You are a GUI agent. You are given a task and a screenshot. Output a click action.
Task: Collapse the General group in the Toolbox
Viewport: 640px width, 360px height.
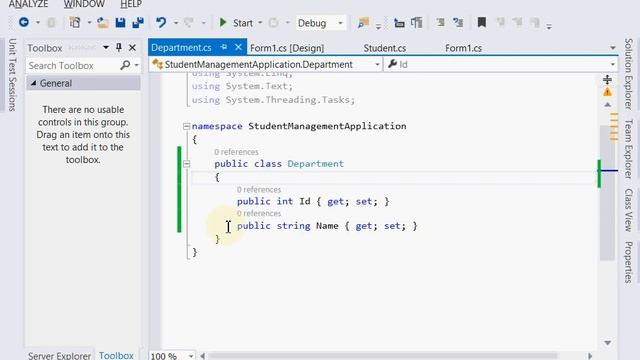[x=33, y=83]
